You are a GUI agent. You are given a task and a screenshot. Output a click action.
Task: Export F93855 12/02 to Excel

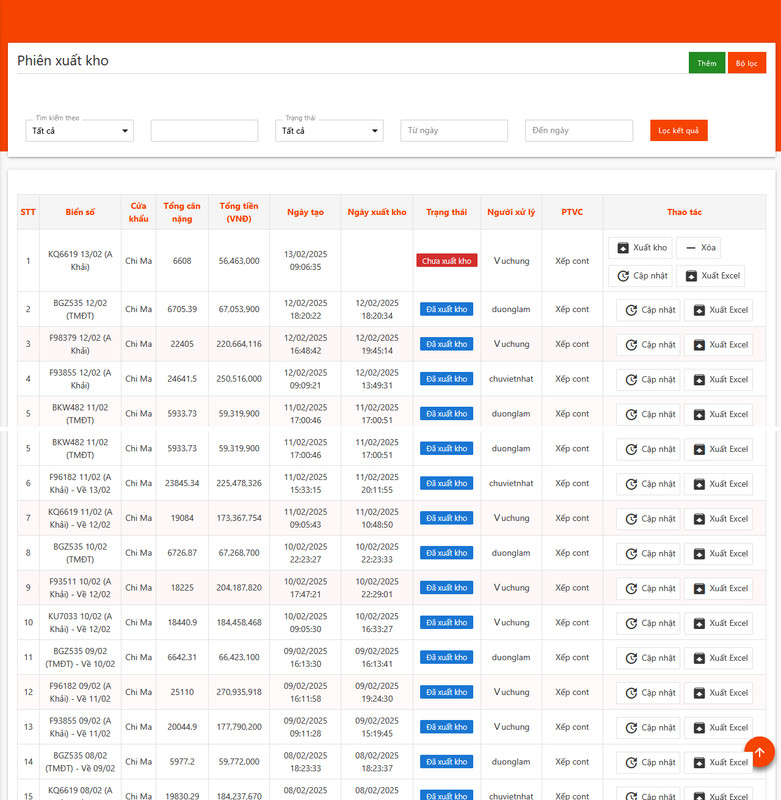[x=718, y=380]
